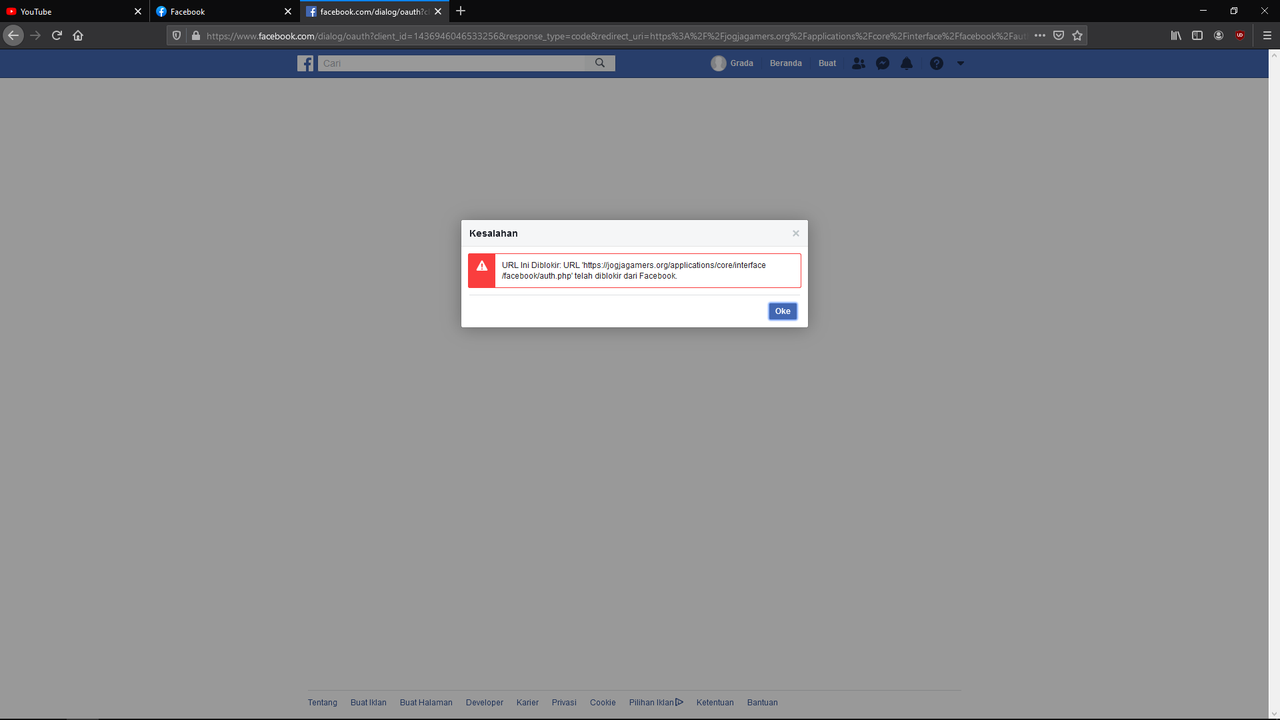Image resolution: width=1280 pixels, height=720 pixels.
Task: Click the tracking protection shield icon
Action: coord(177,35)
